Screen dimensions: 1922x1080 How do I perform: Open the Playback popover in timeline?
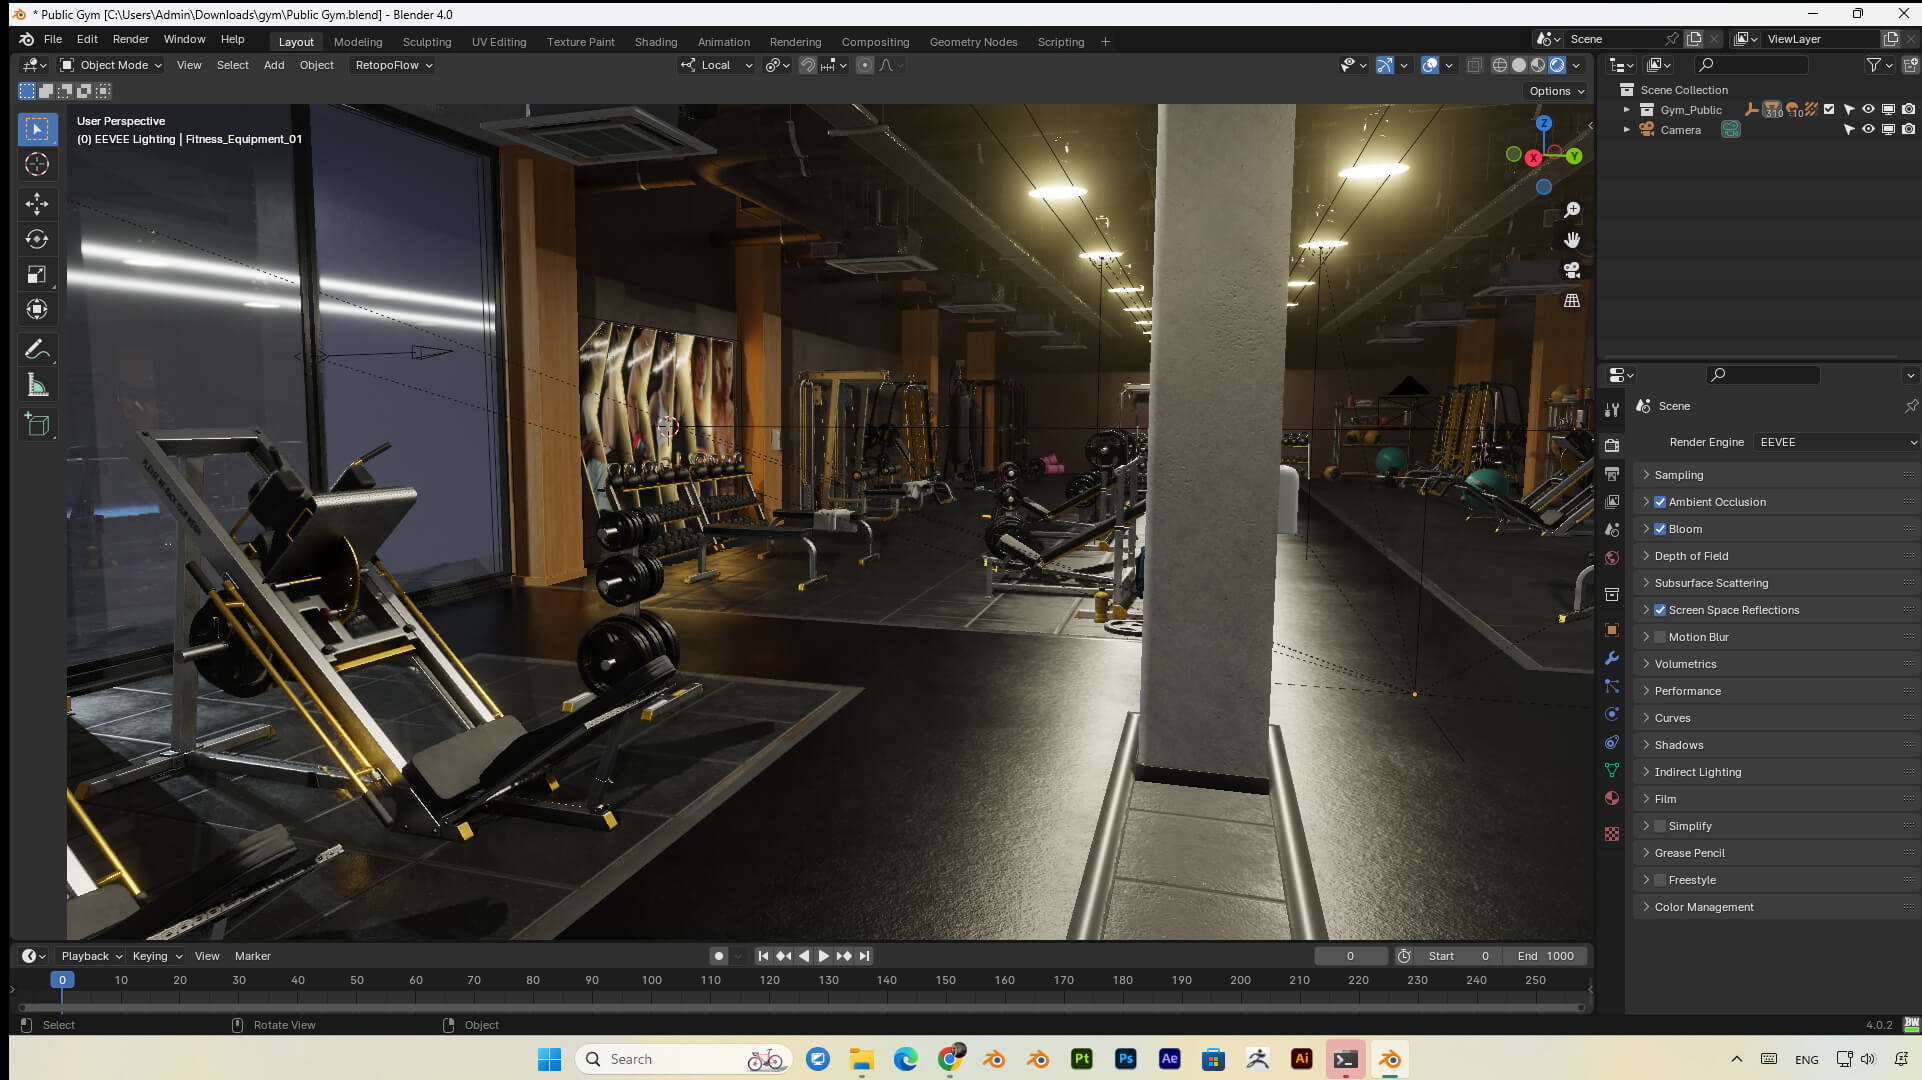point(91,956)
